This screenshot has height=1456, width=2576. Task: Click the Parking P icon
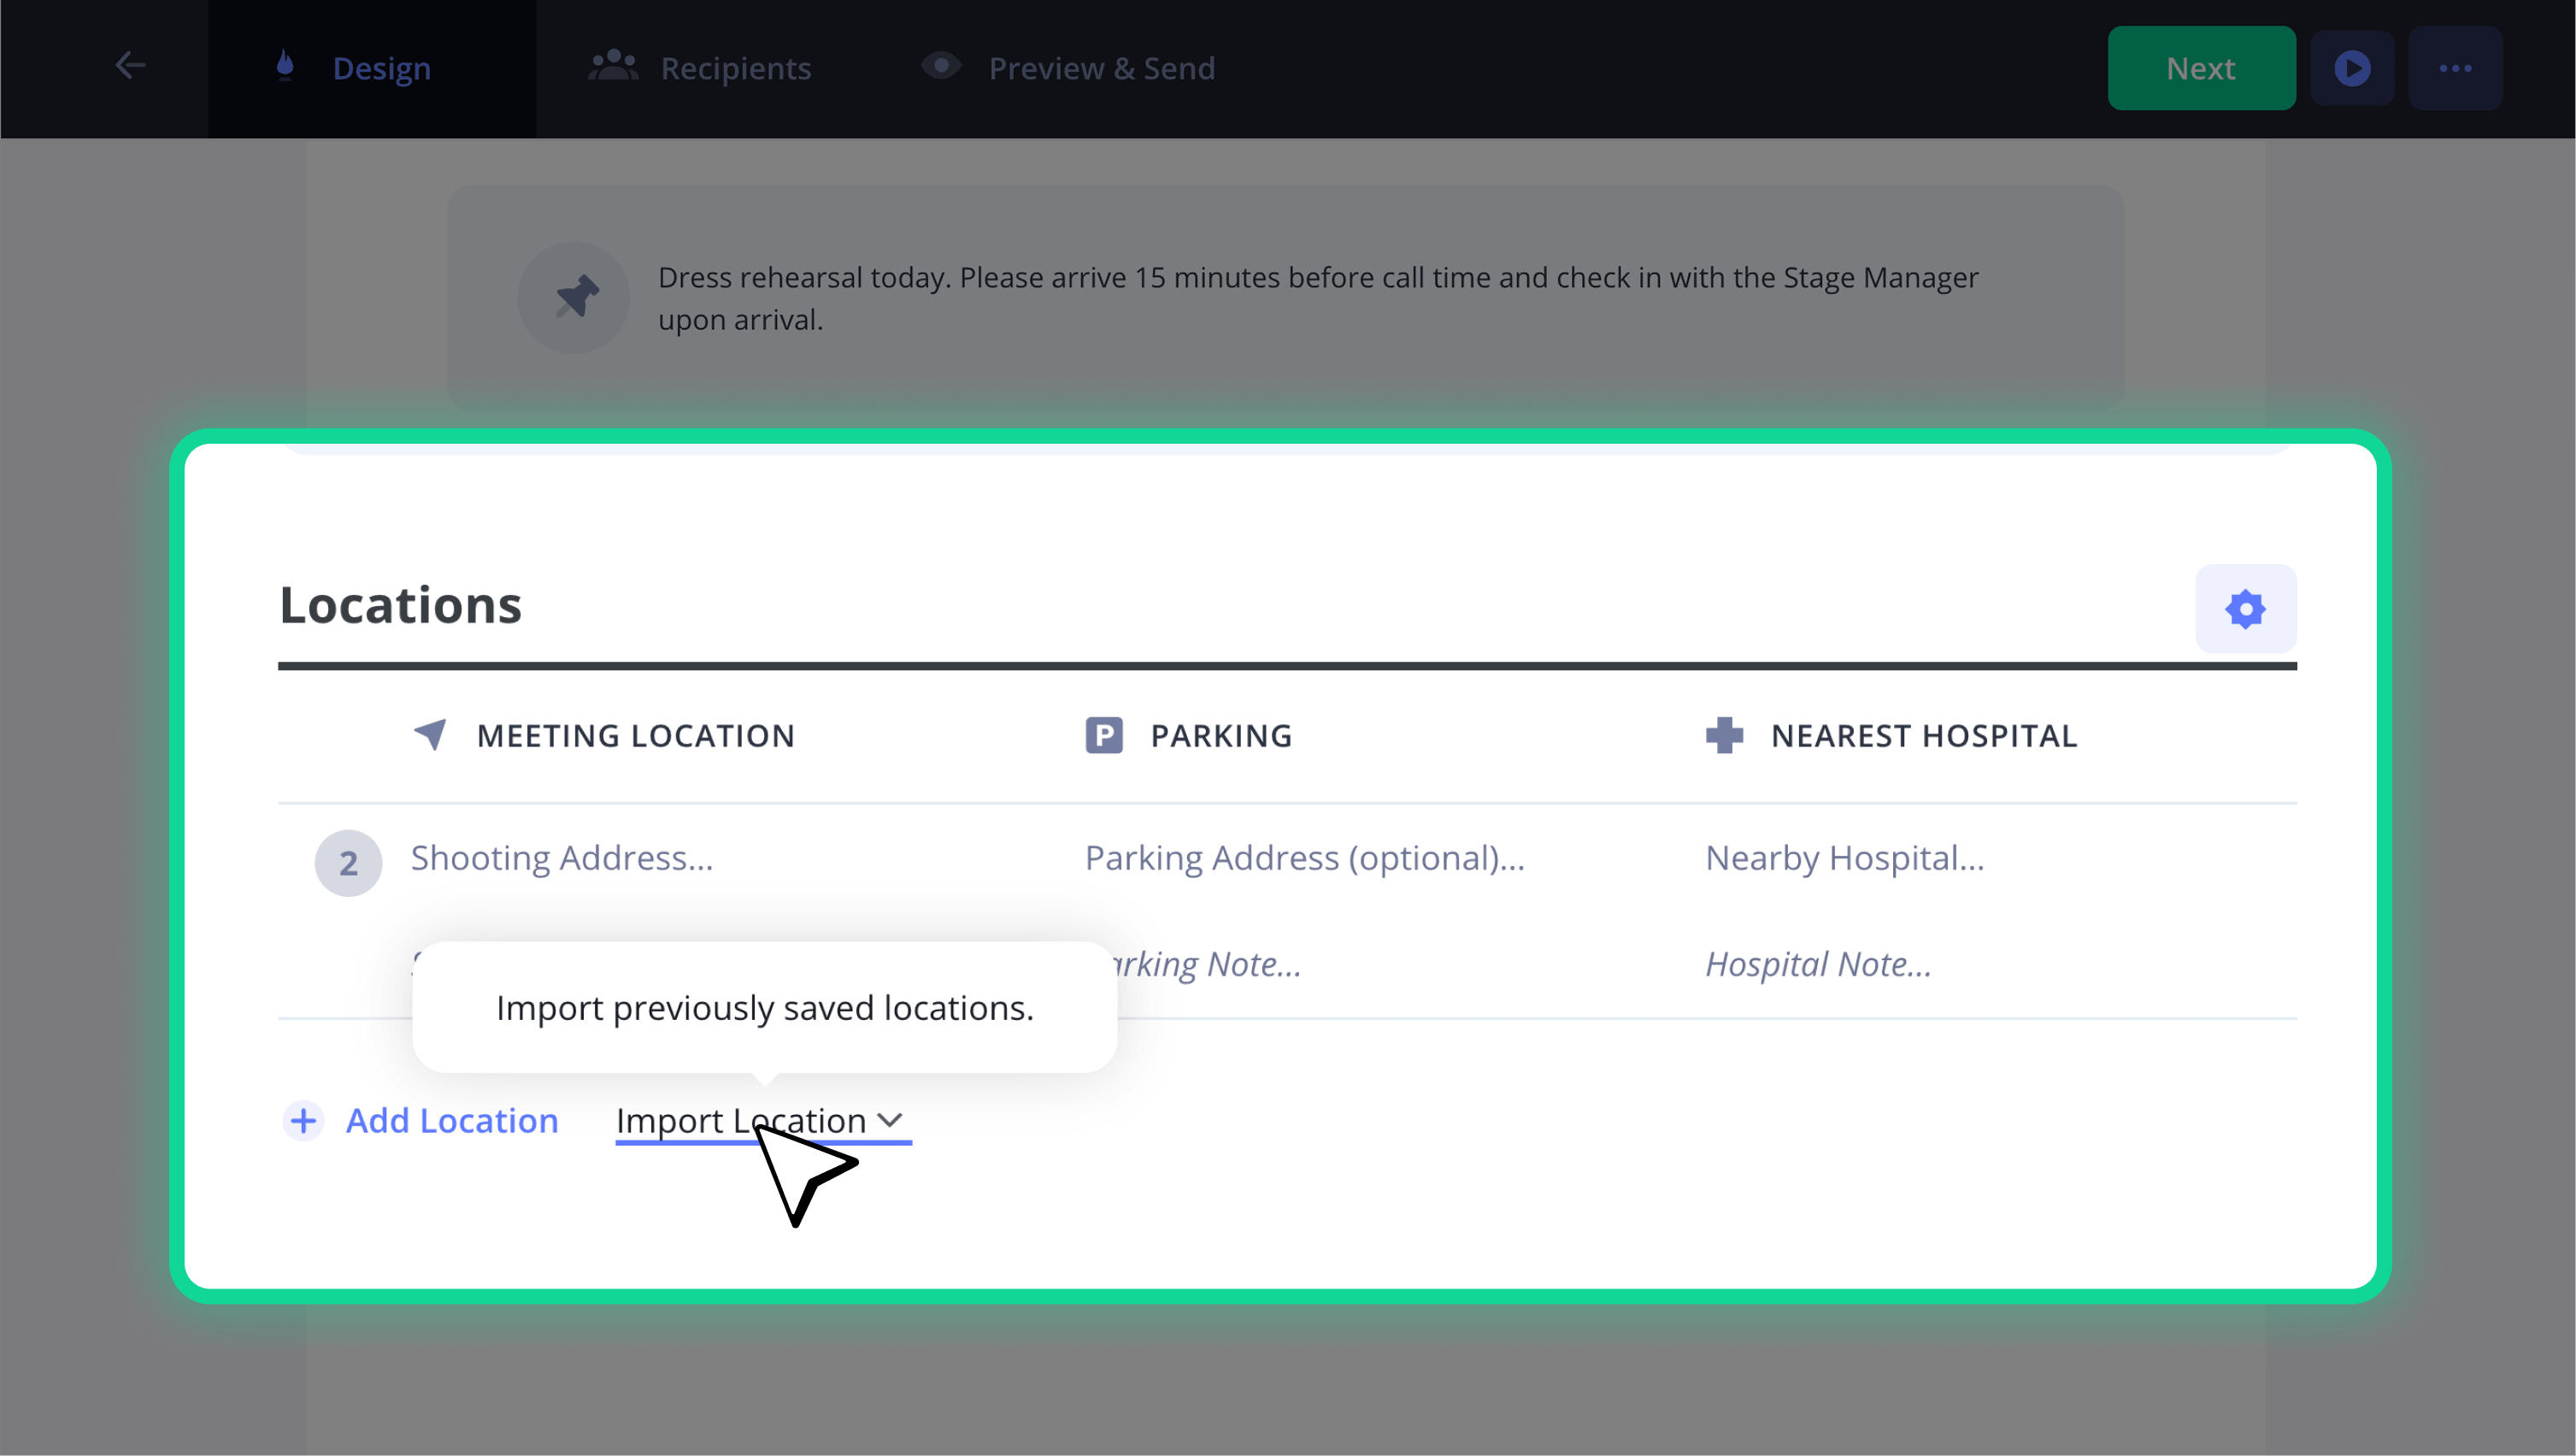(1104, 735)
